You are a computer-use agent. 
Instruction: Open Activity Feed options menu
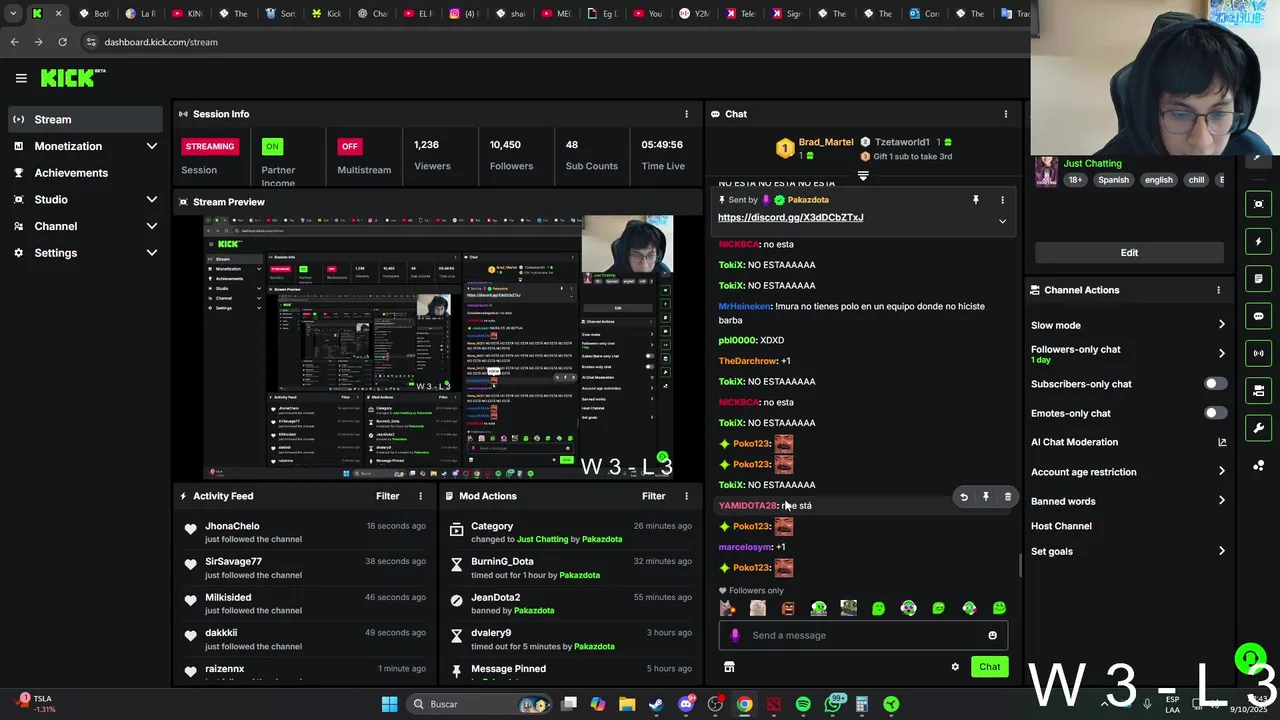(420, 496)
